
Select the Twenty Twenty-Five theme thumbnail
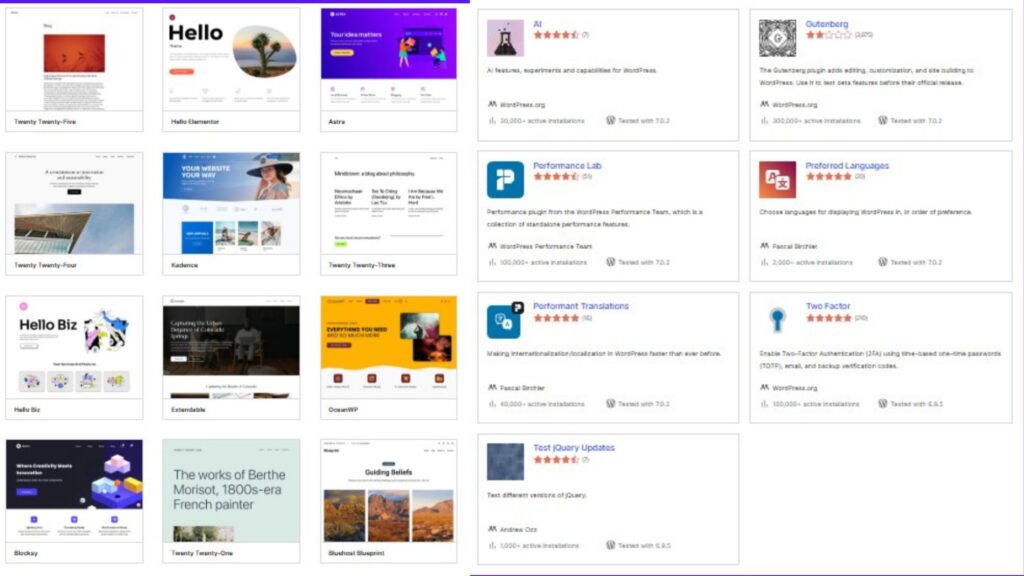coord(74,59)
